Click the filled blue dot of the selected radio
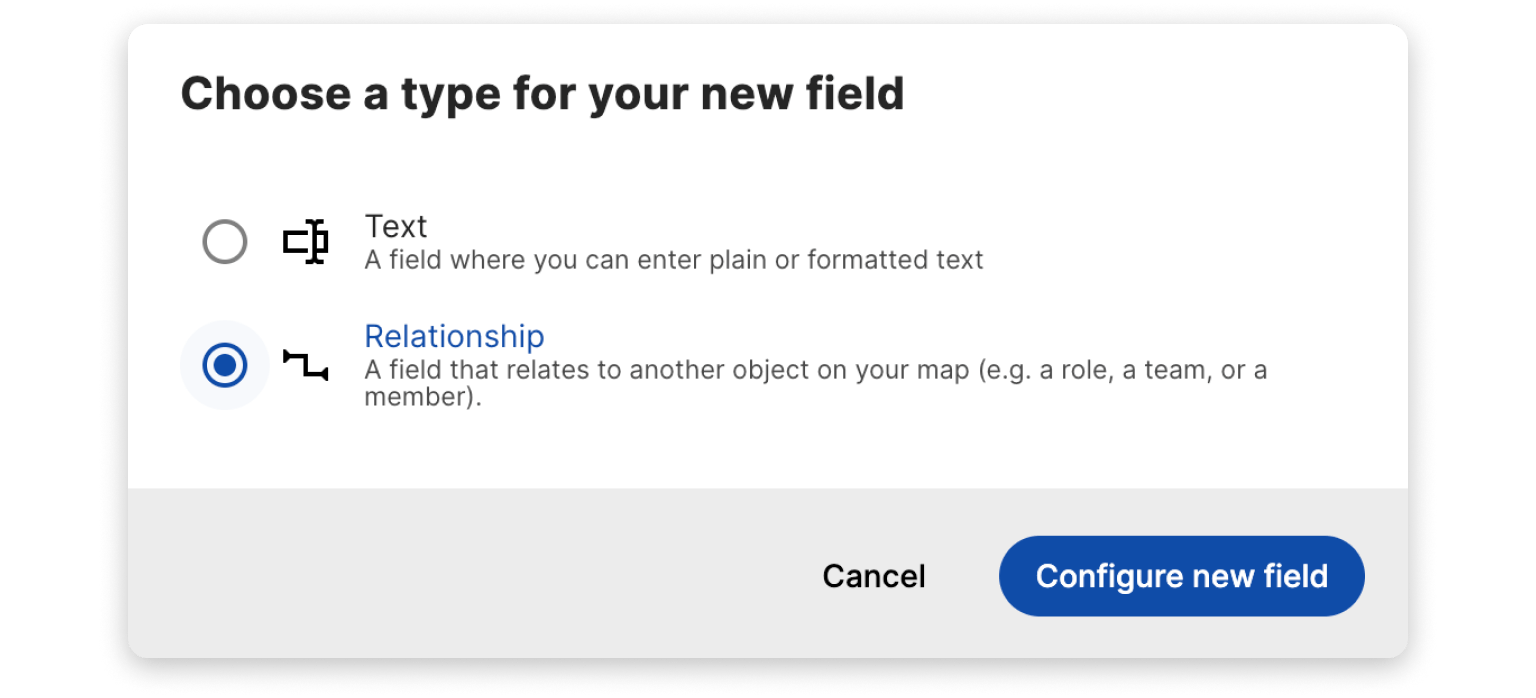This screenshot has height=698, width=1536. point(224,365)
